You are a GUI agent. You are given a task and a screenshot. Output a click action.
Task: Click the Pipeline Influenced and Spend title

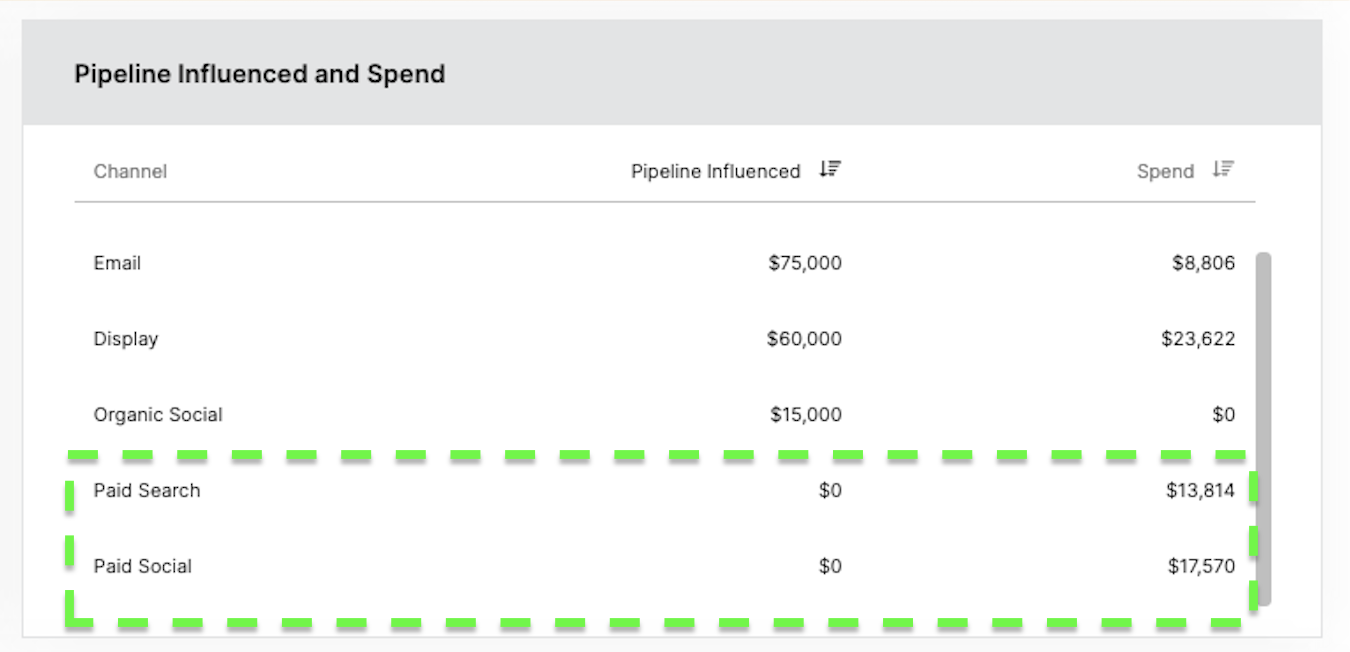click(x=260, y=74)
